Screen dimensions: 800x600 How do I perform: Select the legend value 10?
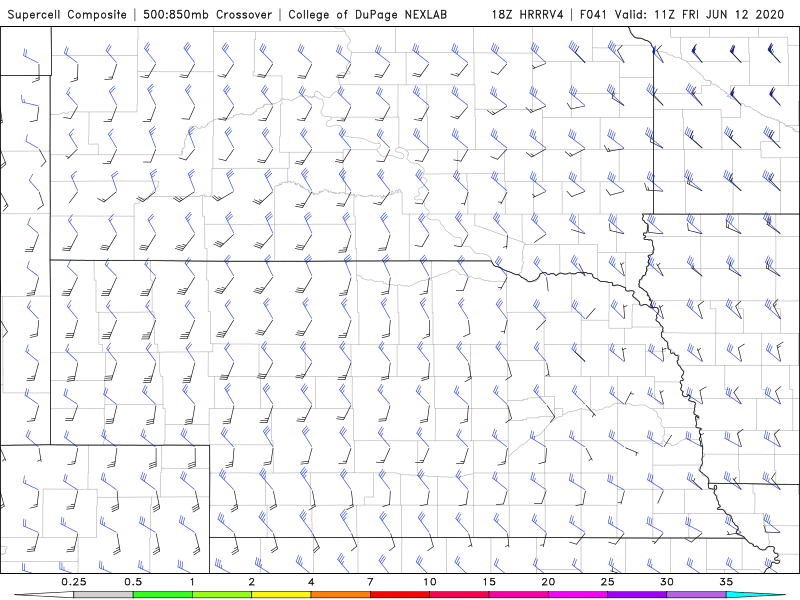430,582
